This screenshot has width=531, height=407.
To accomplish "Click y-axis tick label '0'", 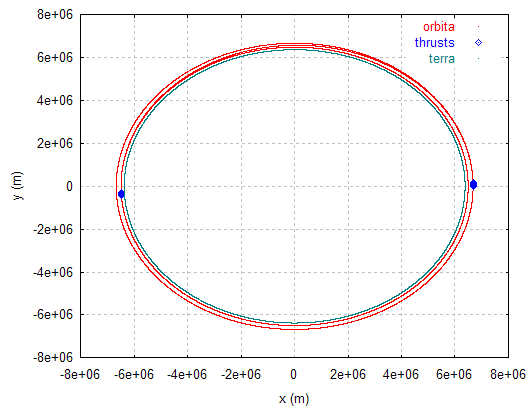I will point(69,186).
